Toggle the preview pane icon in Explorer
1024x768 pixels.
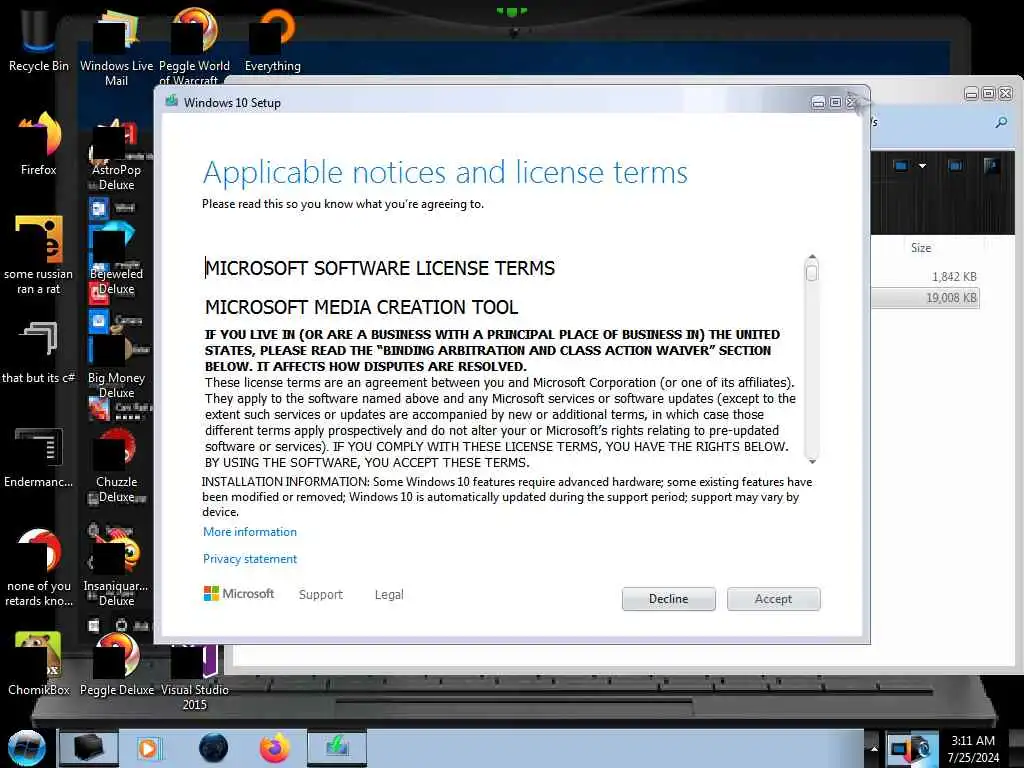(955, 166)
